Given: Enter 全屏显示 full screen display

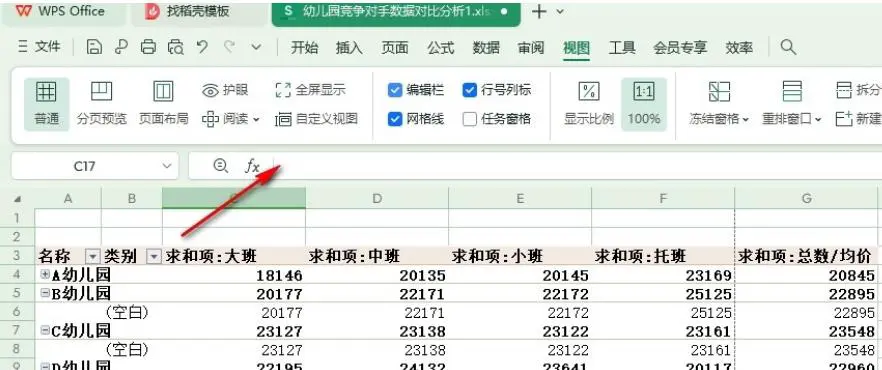Looking at the screenshot, I should (x=310, y=90).
